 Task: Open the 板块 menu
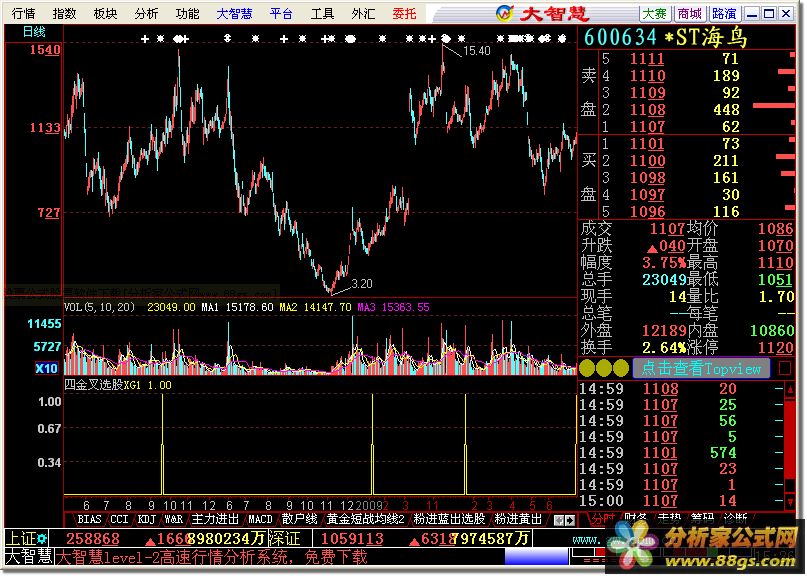(106, 13)
